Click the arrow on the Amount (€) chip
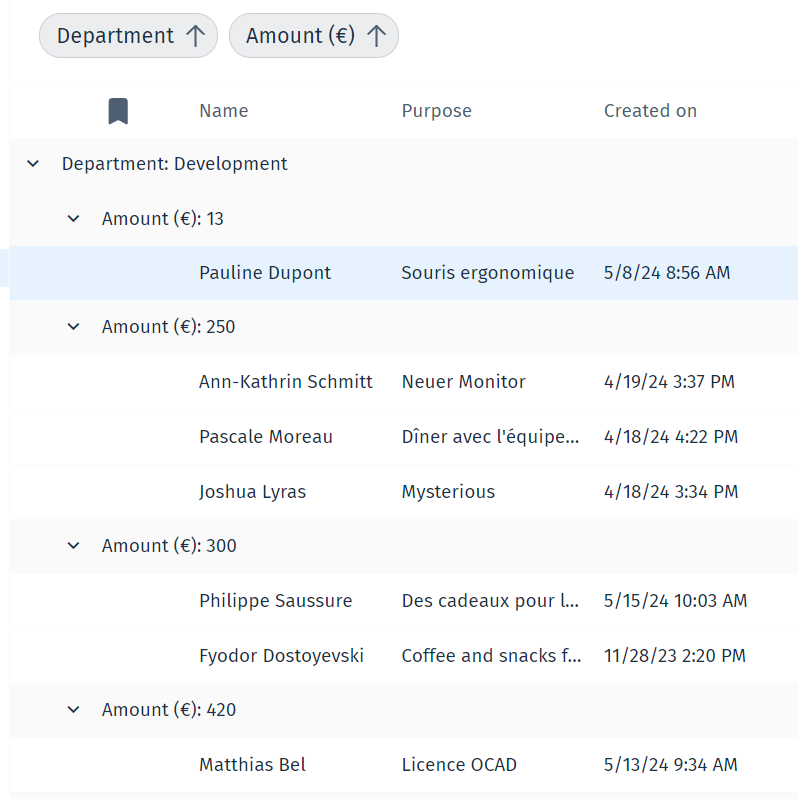 (376, 36)
